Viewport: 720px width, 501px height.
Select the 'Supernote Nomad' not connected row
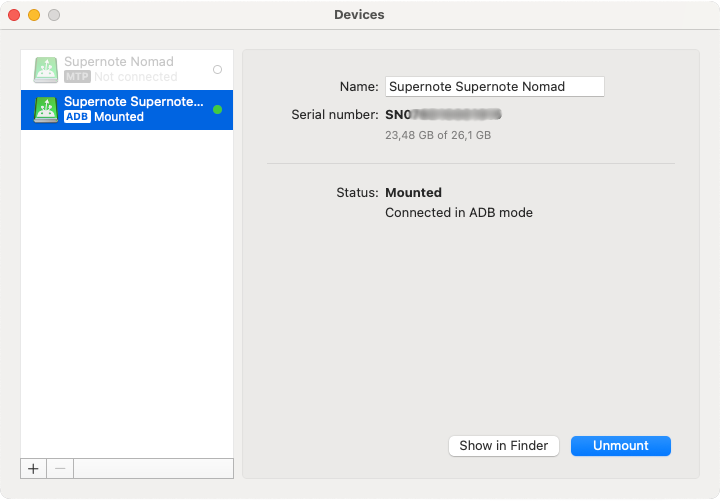coord(127,70)
